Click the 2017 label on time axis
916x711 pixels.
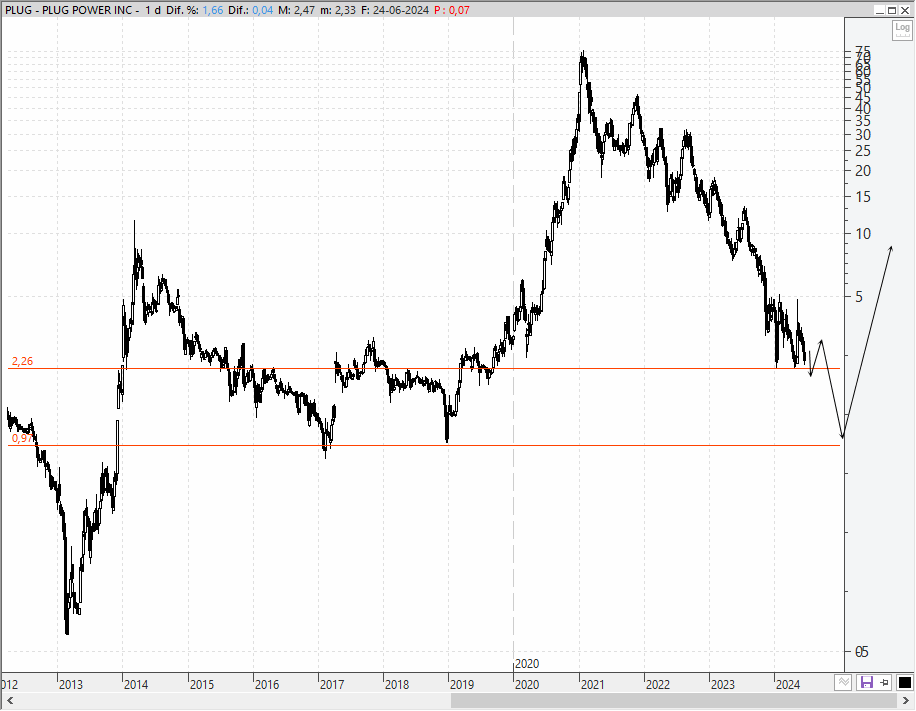click(332, 684)
